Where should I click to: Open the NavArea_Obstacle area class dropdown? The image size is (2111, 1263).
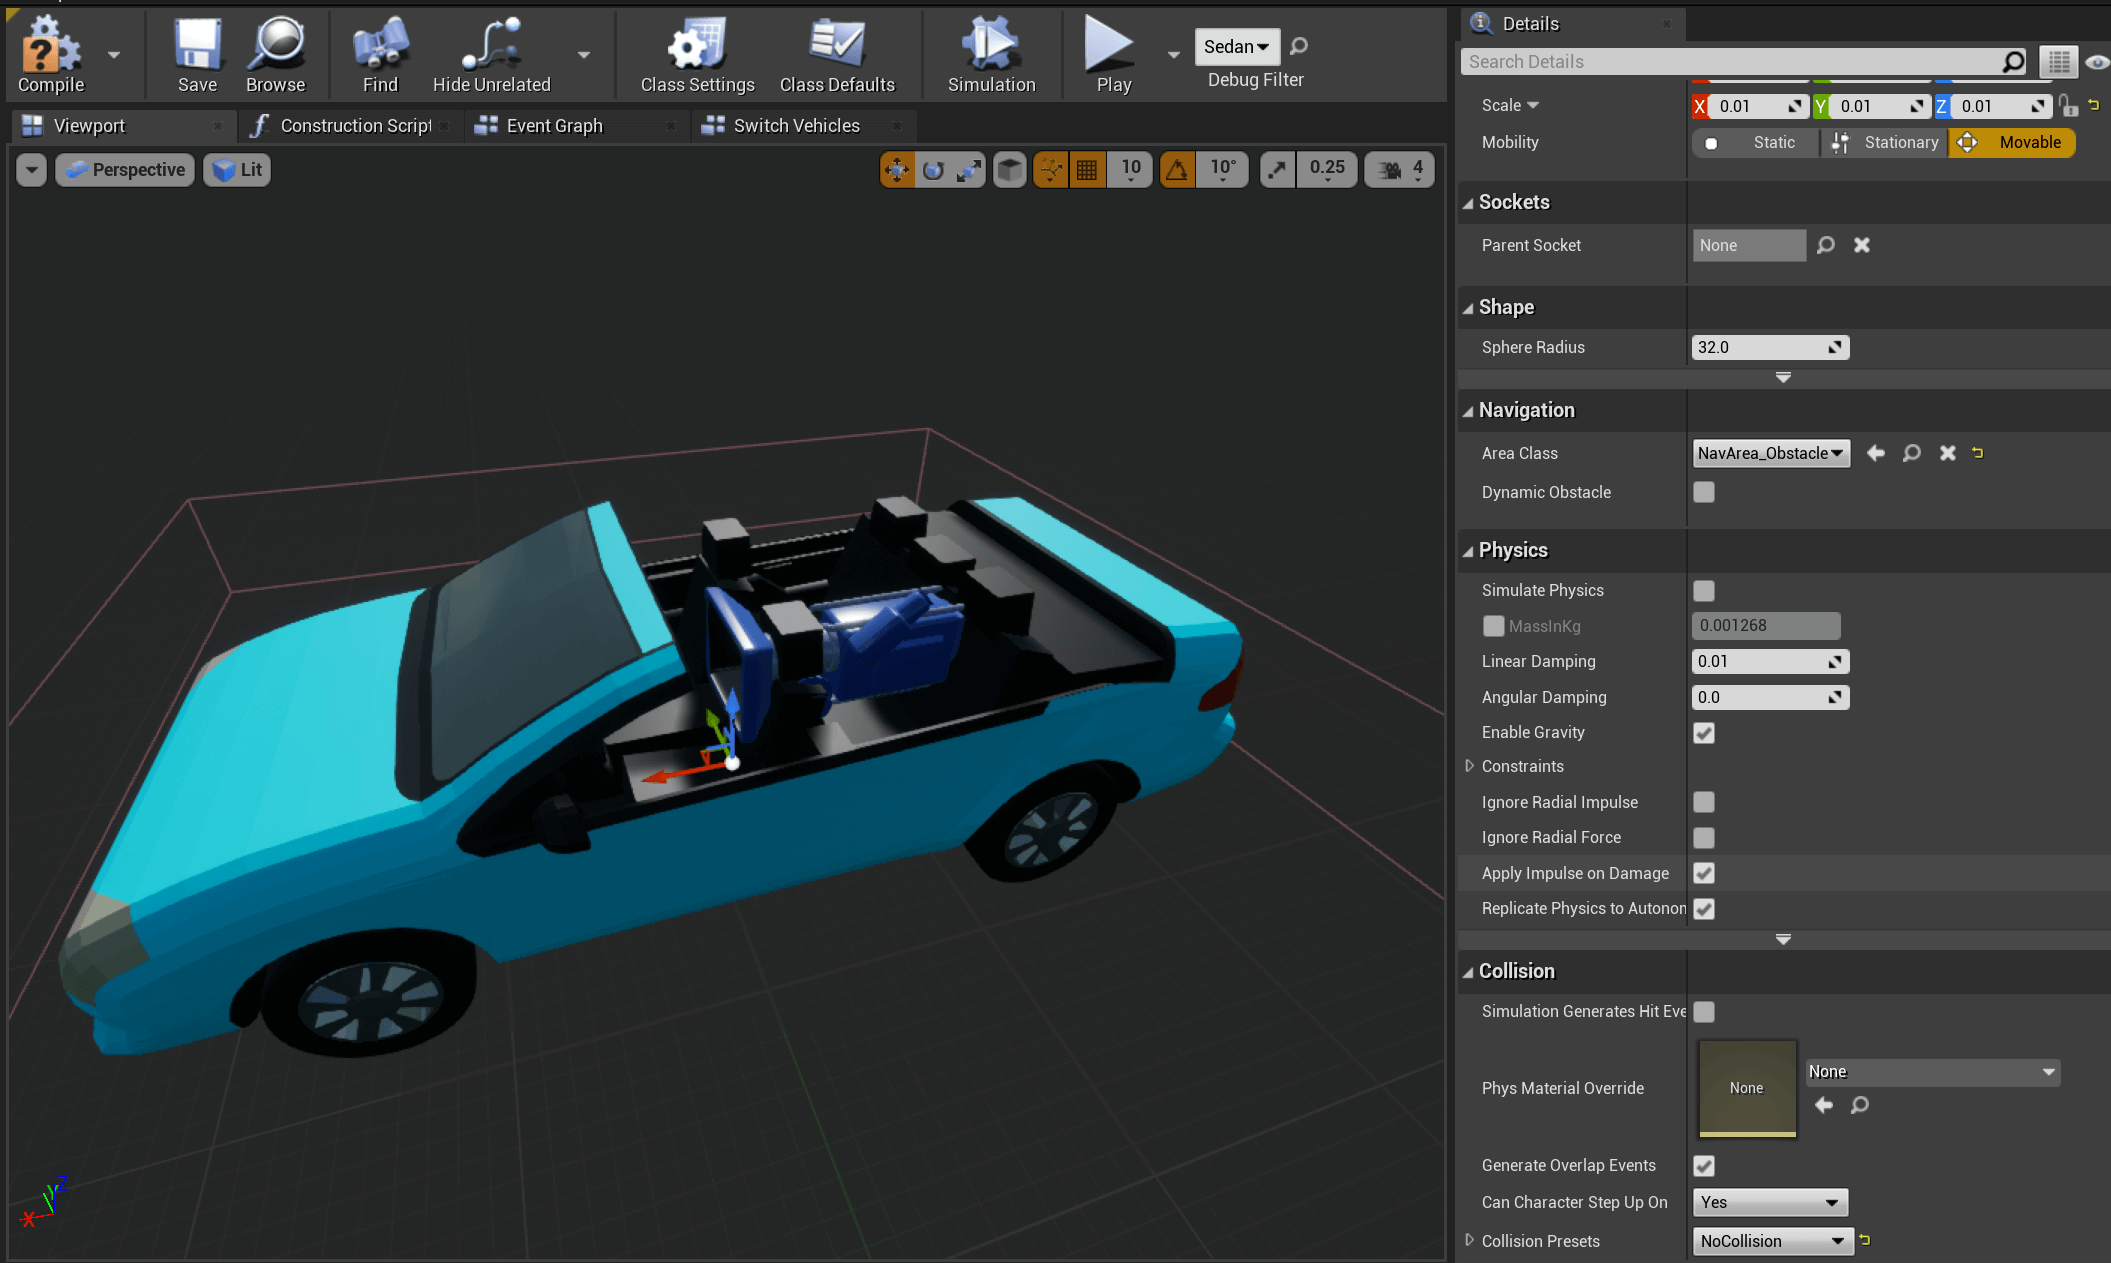(1771, 453)
